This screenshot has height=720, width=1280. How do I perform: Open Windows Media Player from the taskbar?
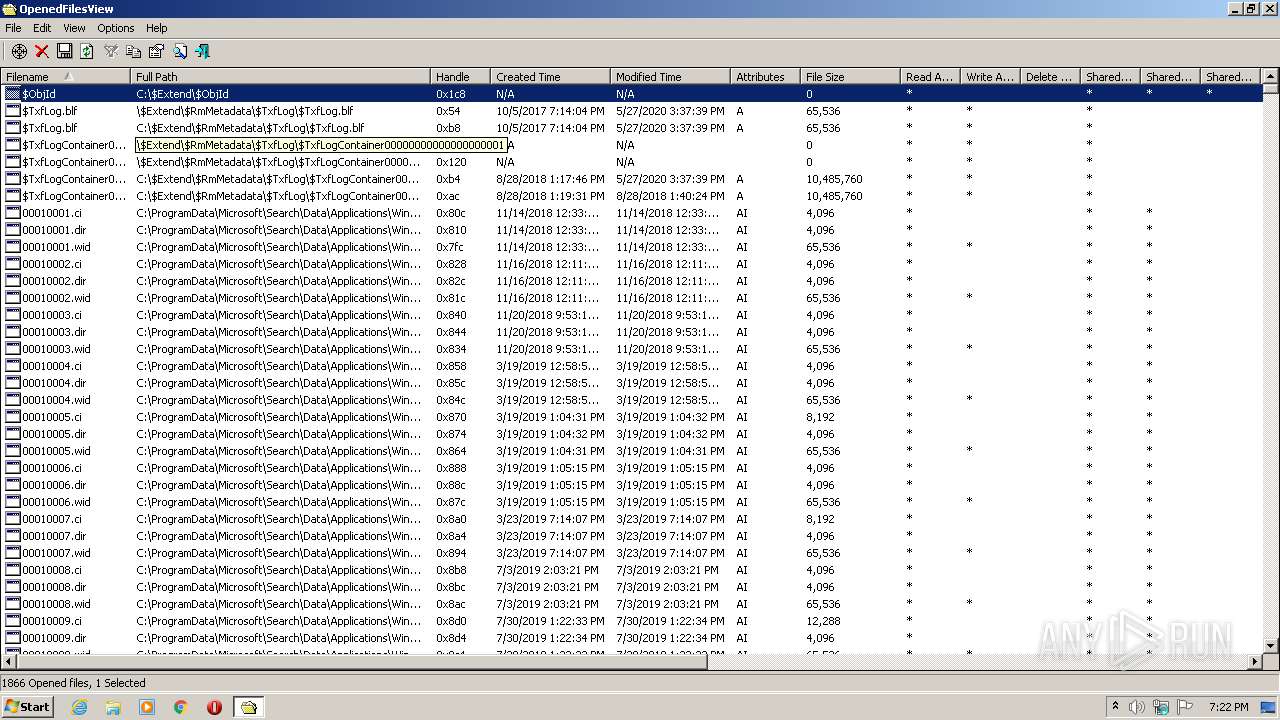click(x=147, y=707)
